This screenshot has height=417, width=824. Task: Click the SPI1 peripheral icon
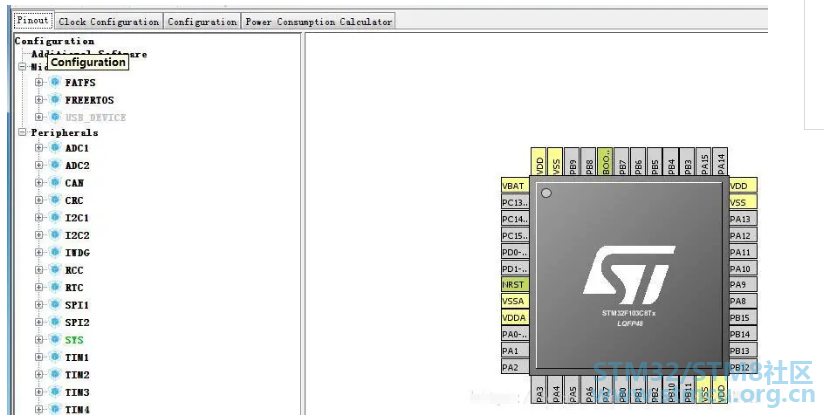[x=55, y=305]
